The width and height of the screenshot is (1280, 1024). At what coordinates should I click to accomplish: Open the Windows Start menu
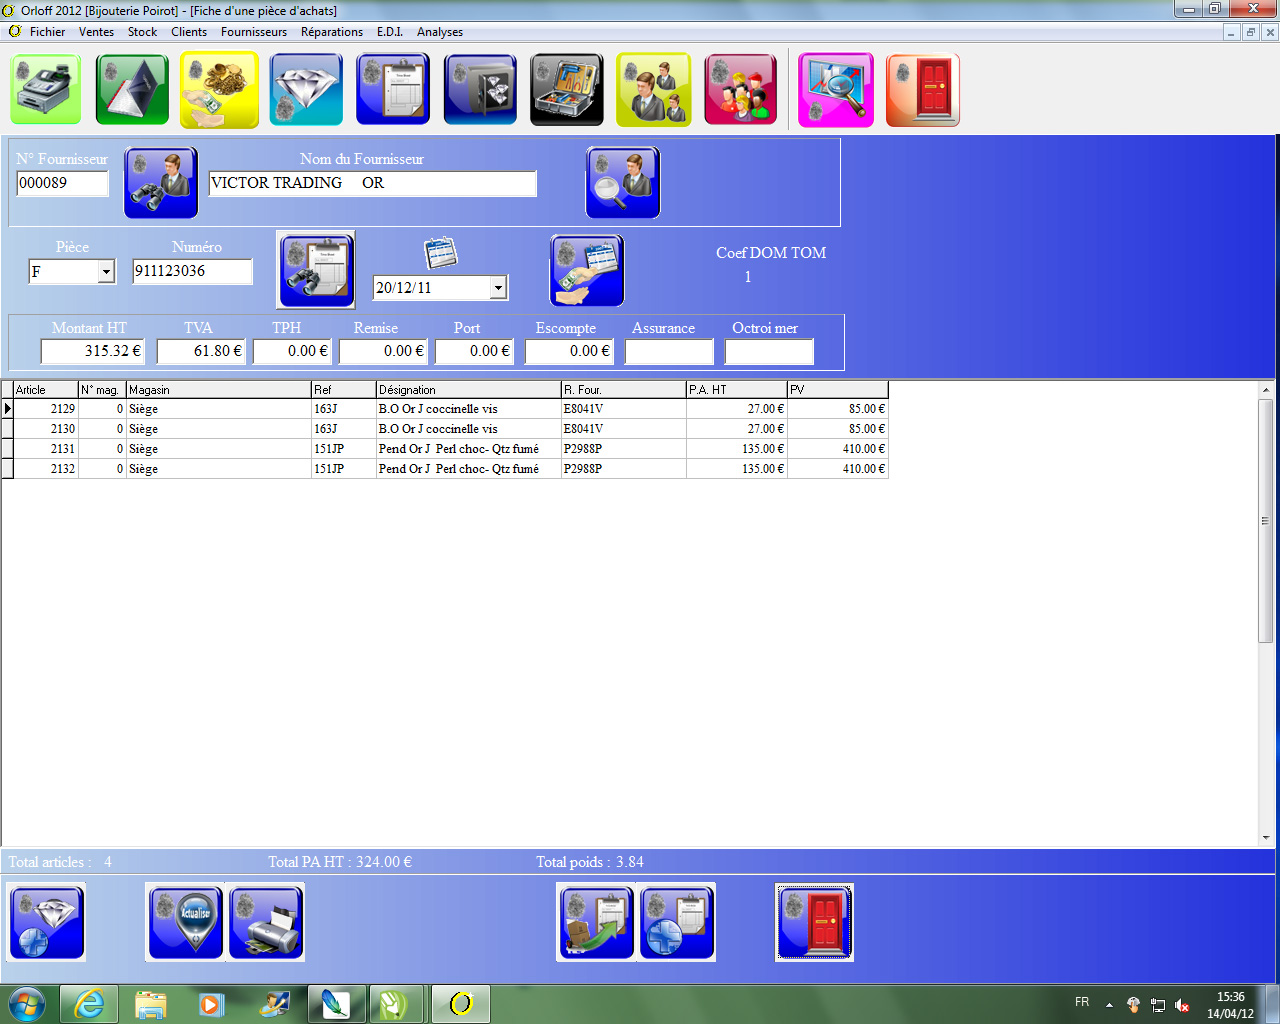point(26,1003)
